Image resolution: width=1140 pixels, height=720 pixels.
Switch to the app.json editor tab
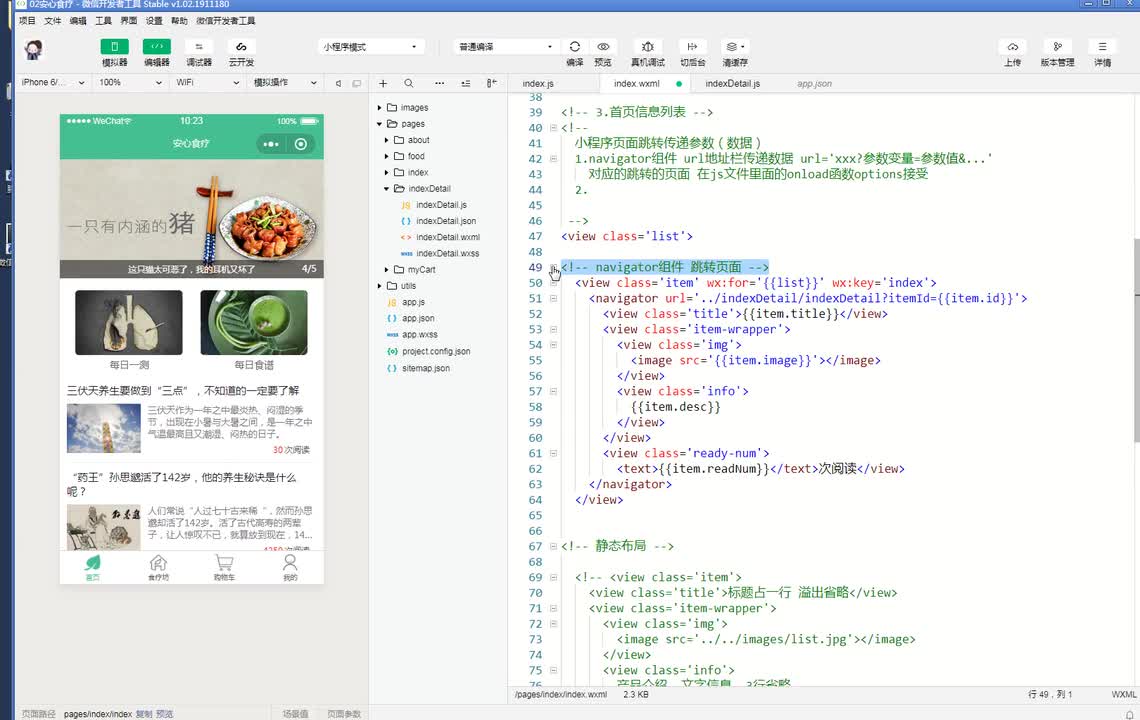coord(814,84)
